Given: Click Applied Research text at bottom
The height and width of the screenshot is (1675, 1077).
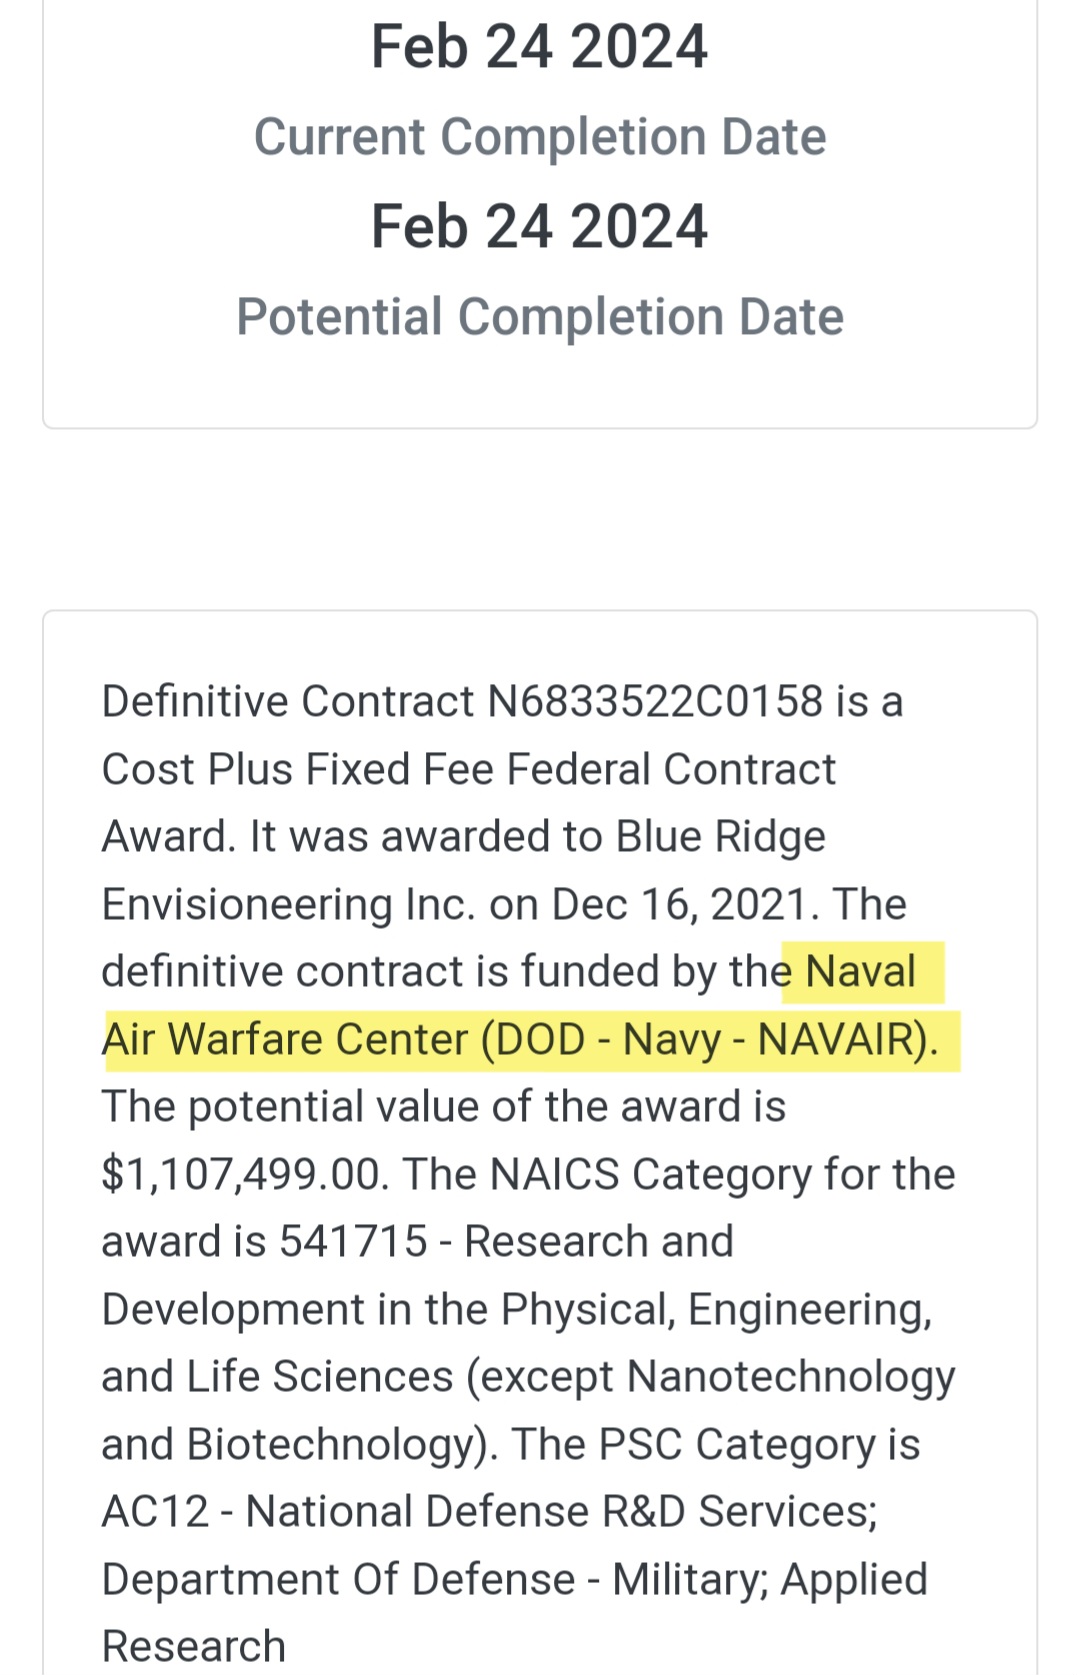Looking at the screenshot, I should [515, 1613].
